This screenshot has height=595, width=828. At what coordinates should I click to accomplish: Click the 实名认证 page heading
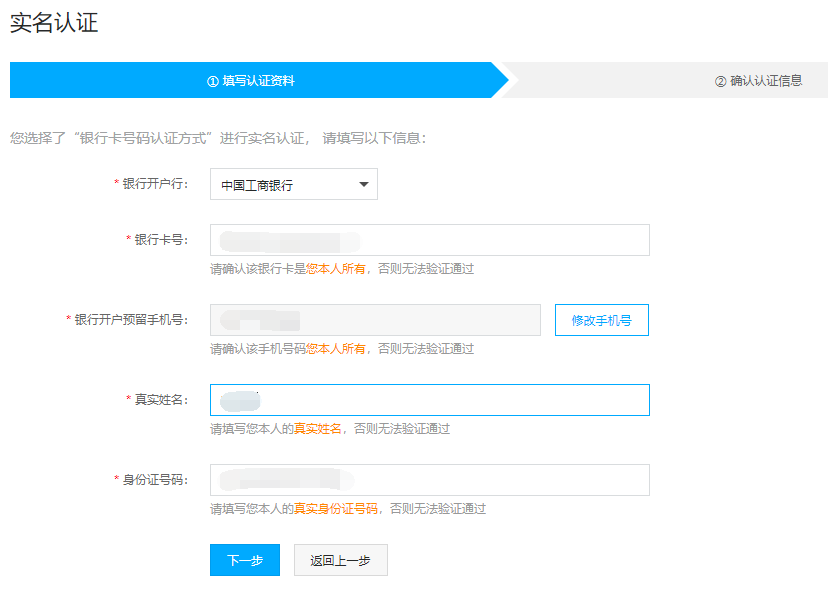(54, 23)
